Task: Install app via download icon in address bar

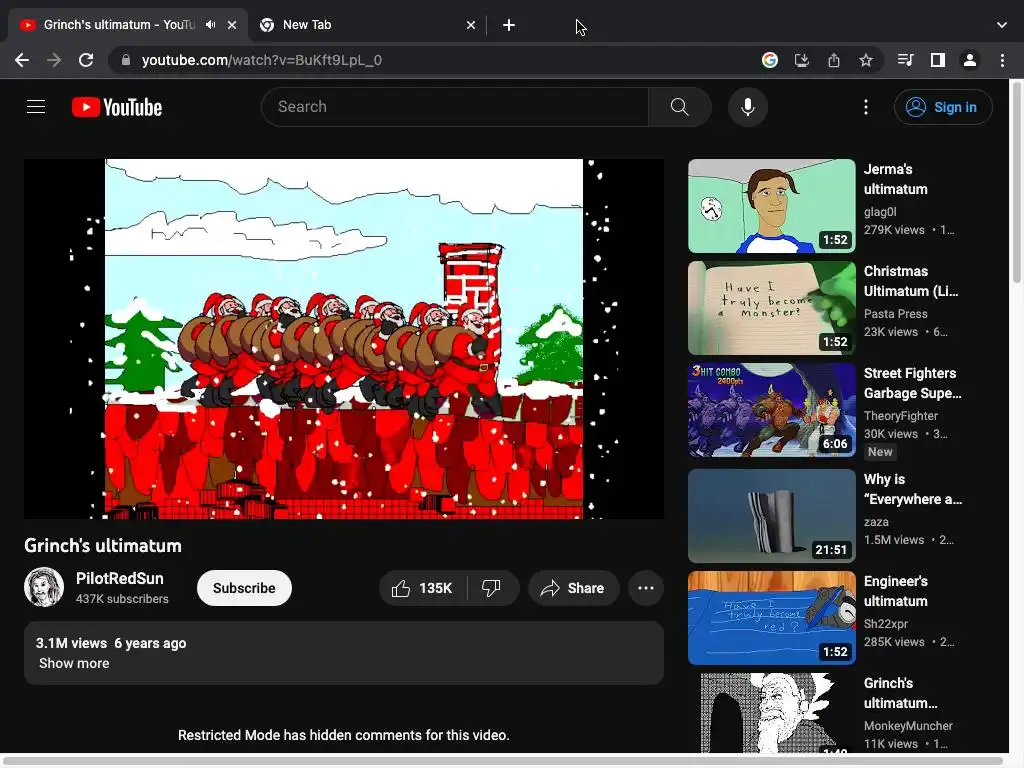Action: [x=802, y=60]
